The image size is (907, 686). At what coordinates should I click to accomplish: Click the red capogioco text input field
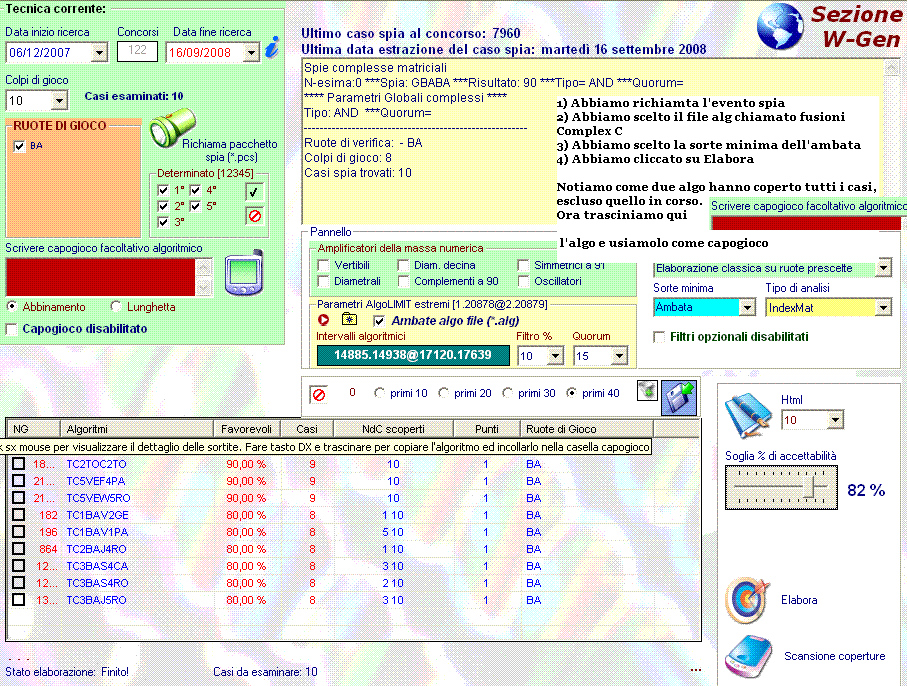tap(100, 277)
